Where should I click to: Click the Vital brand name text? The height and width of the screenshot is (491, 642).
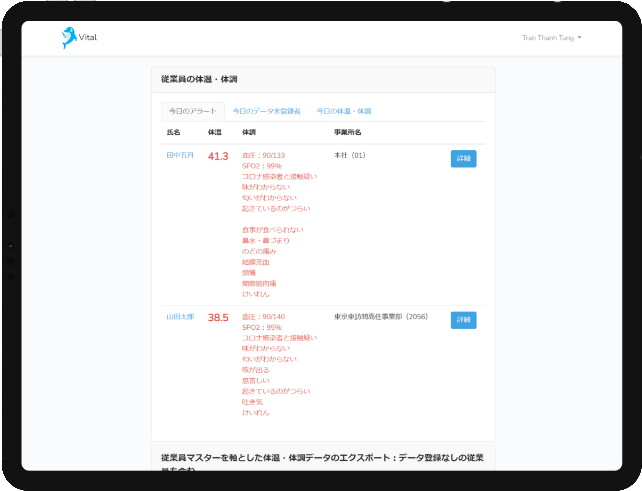pos(88,38)
